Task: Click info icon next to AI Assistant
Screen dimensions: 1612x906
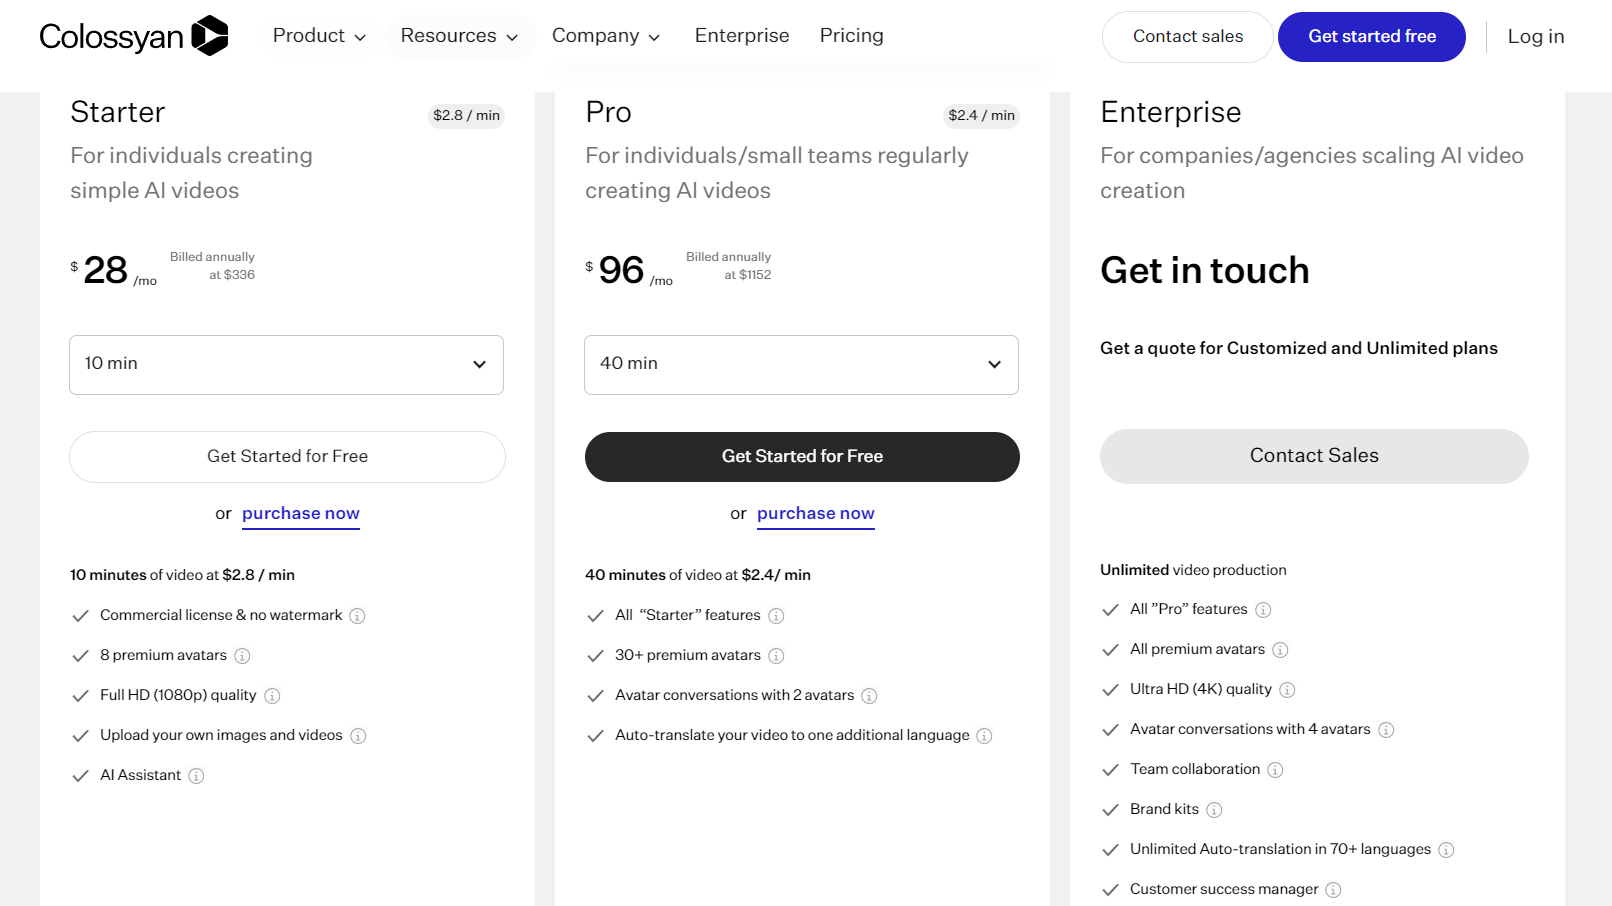Action: click(196, 776)
